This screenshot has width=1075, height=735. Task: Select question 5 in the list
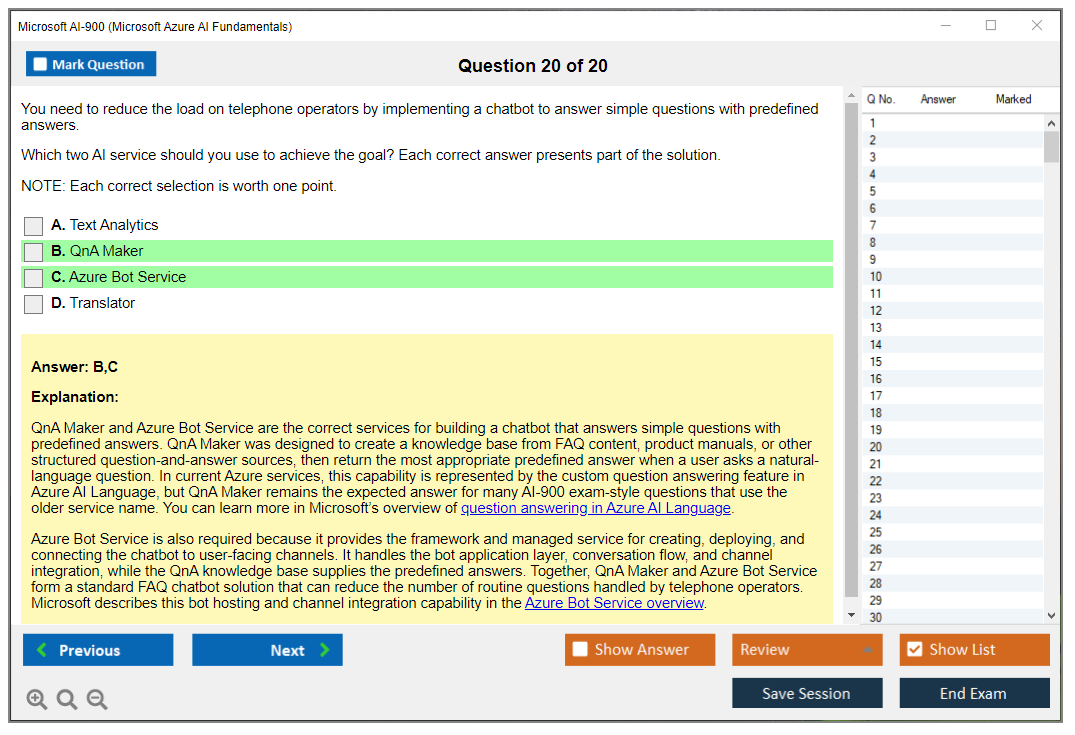[953, 191]
